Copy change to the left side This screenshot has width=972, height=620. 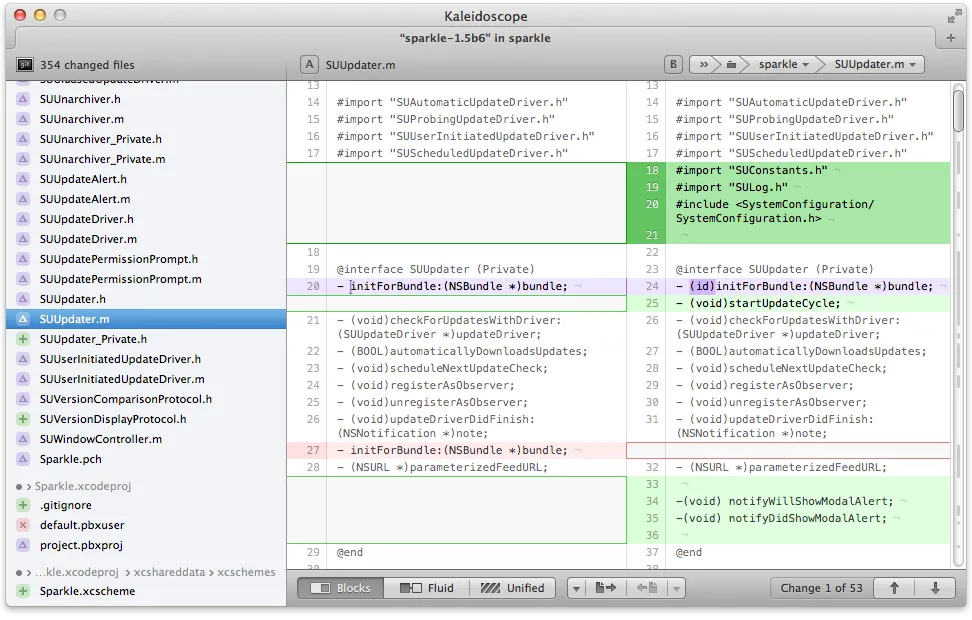click(x=647, y=588)
